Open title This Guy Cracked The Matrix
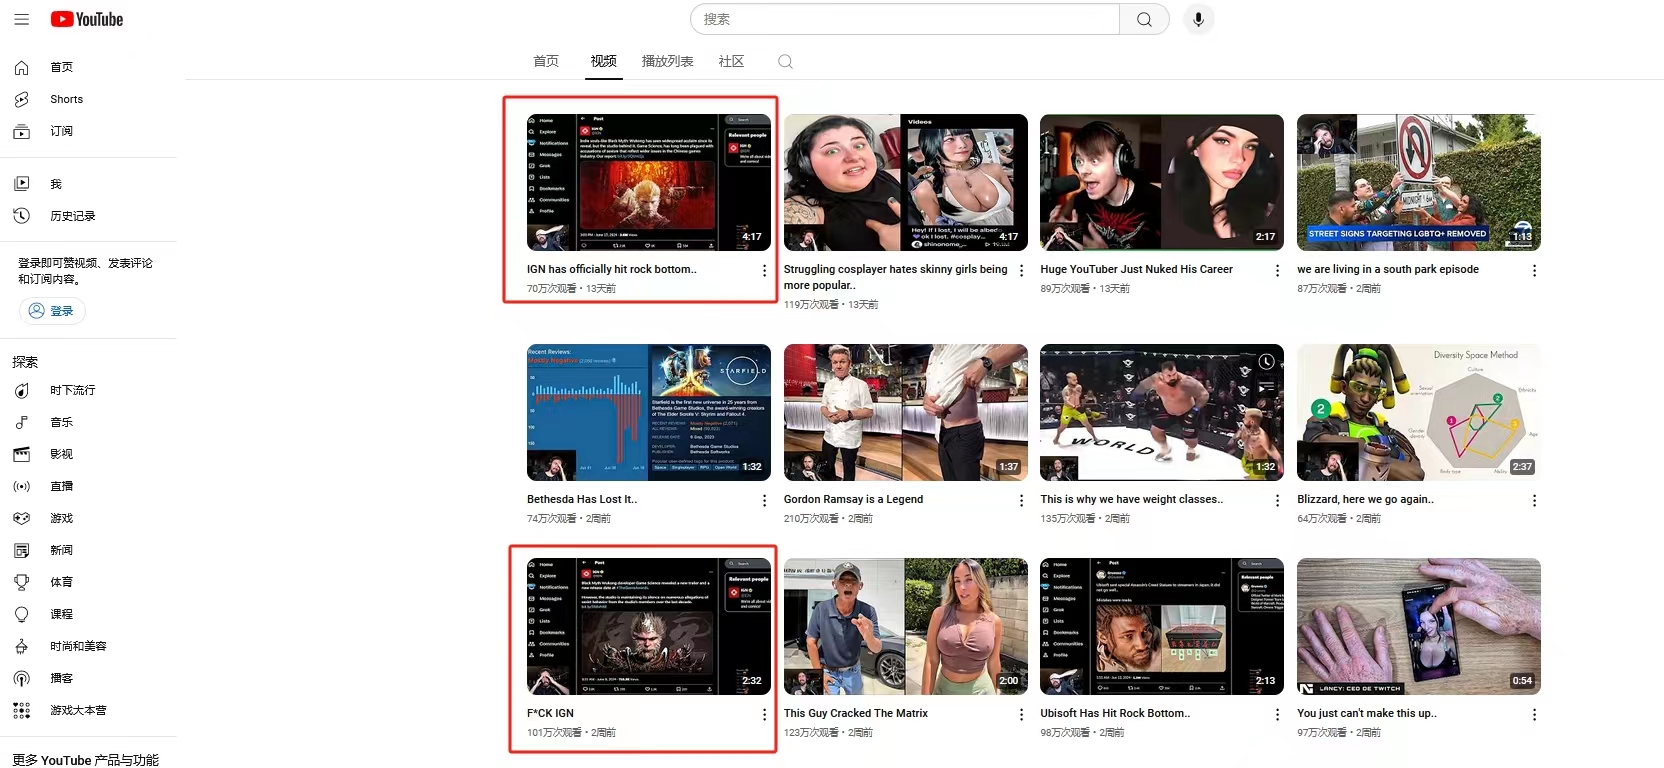The width and height of the screenshot is (1664, 768). pos(856,713)
